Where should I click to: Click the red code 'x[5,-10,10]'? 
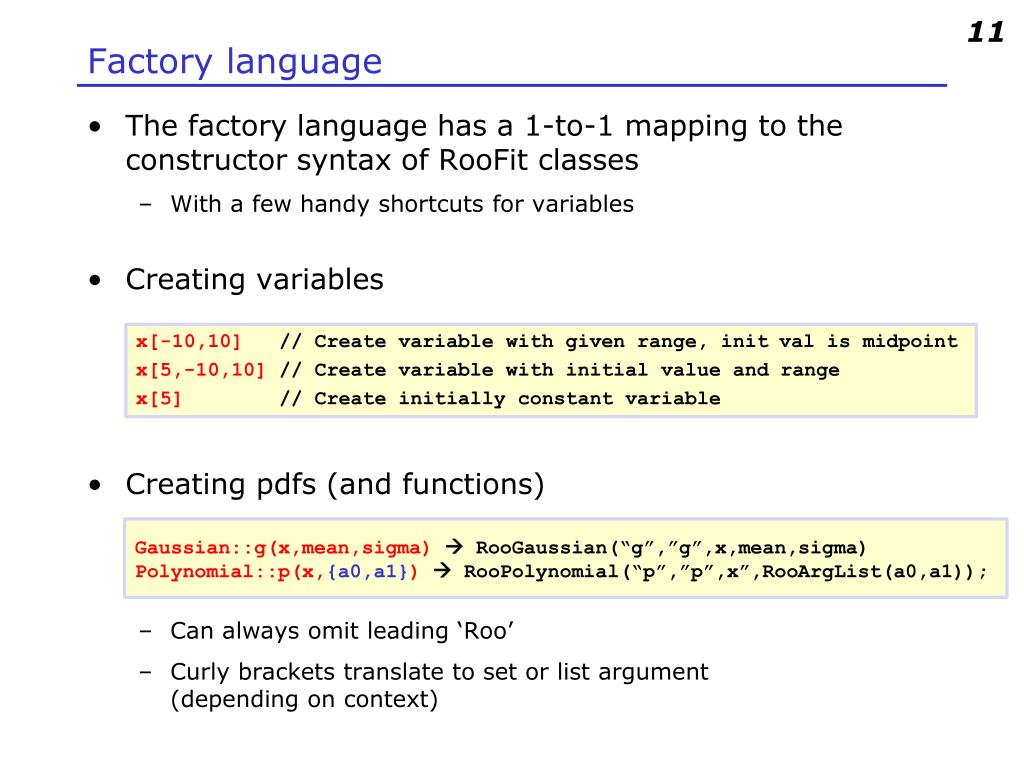tap(200, 370)
